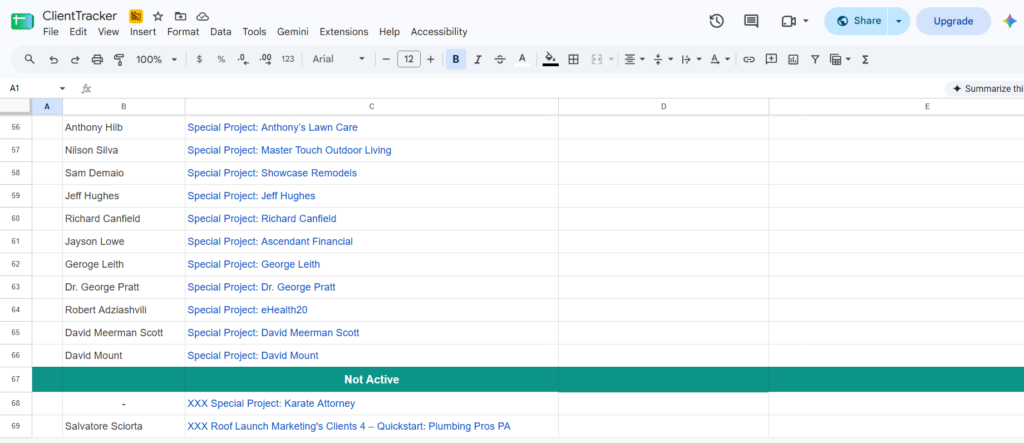This screenshot has width=1024, height=443.
Task: Click the Summarize this button
Action: pyautogui.click(x=987, y=88)
